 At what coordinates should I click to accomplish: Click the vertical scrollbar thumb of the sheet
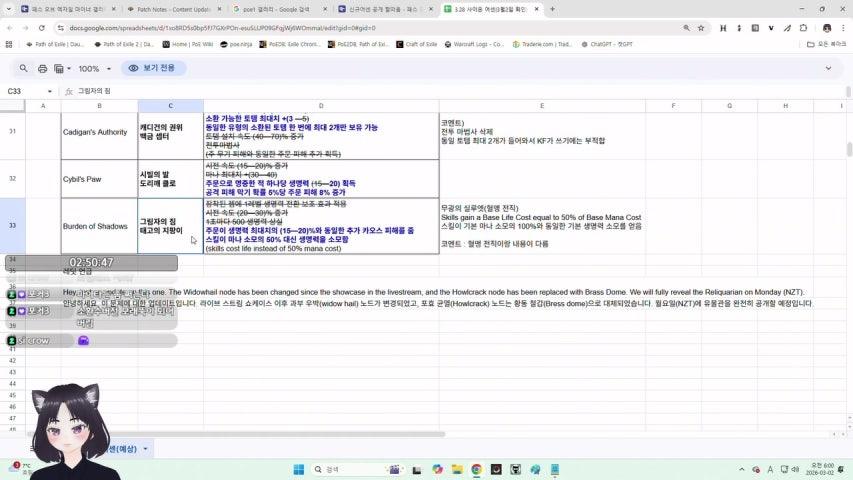(849, 148)
